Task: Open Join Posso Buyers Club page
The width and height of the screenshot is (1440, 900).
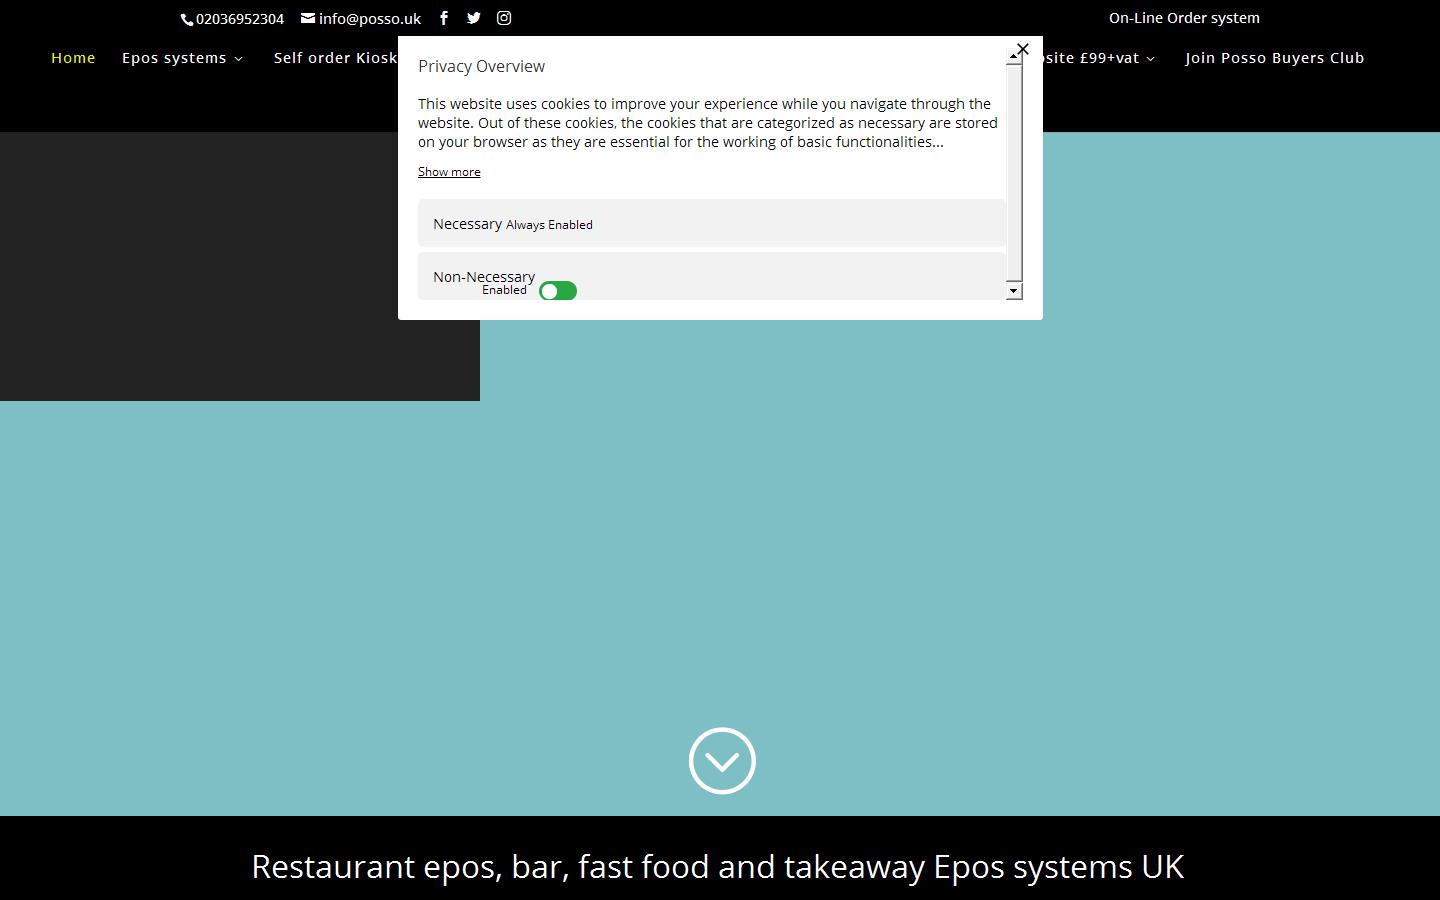Action: pos(1274,58)
